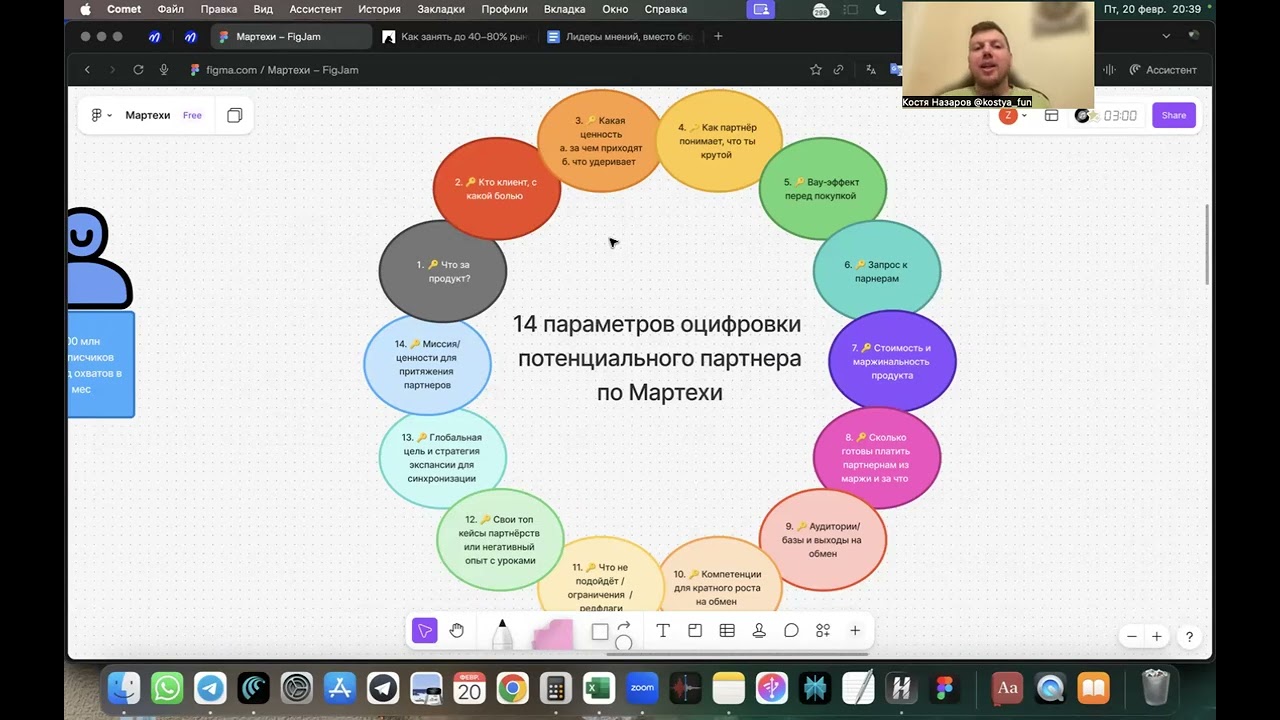Open the Trash in the Dock
The image size is (1280, 720).
click(1155, 688)
